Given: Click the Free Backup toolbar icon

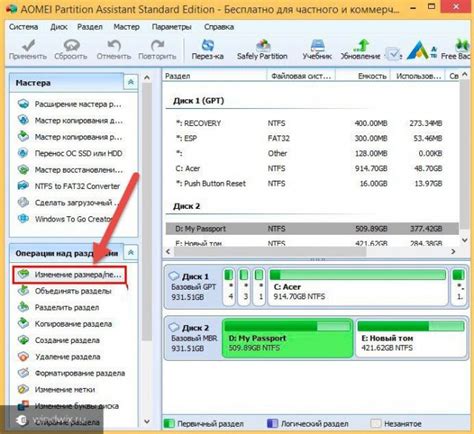Looking at the screenshot, I should (456, 49).
